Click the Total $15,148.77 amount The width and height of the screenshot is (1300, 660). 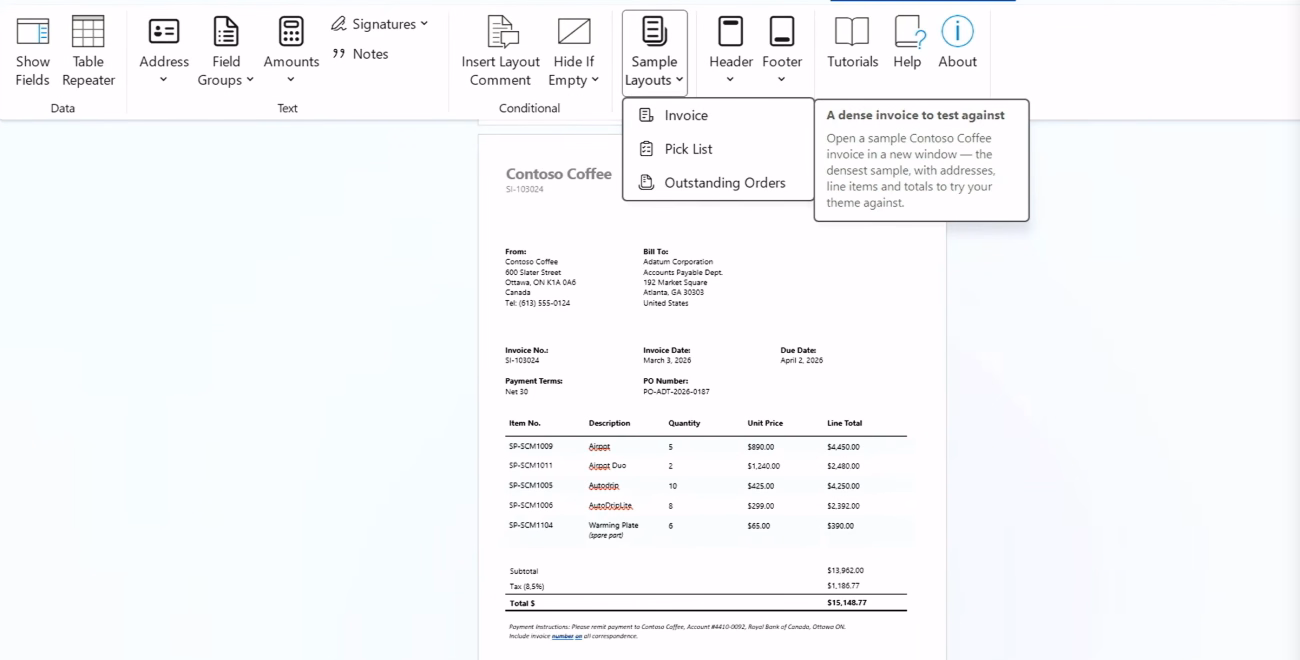point(847,603)
